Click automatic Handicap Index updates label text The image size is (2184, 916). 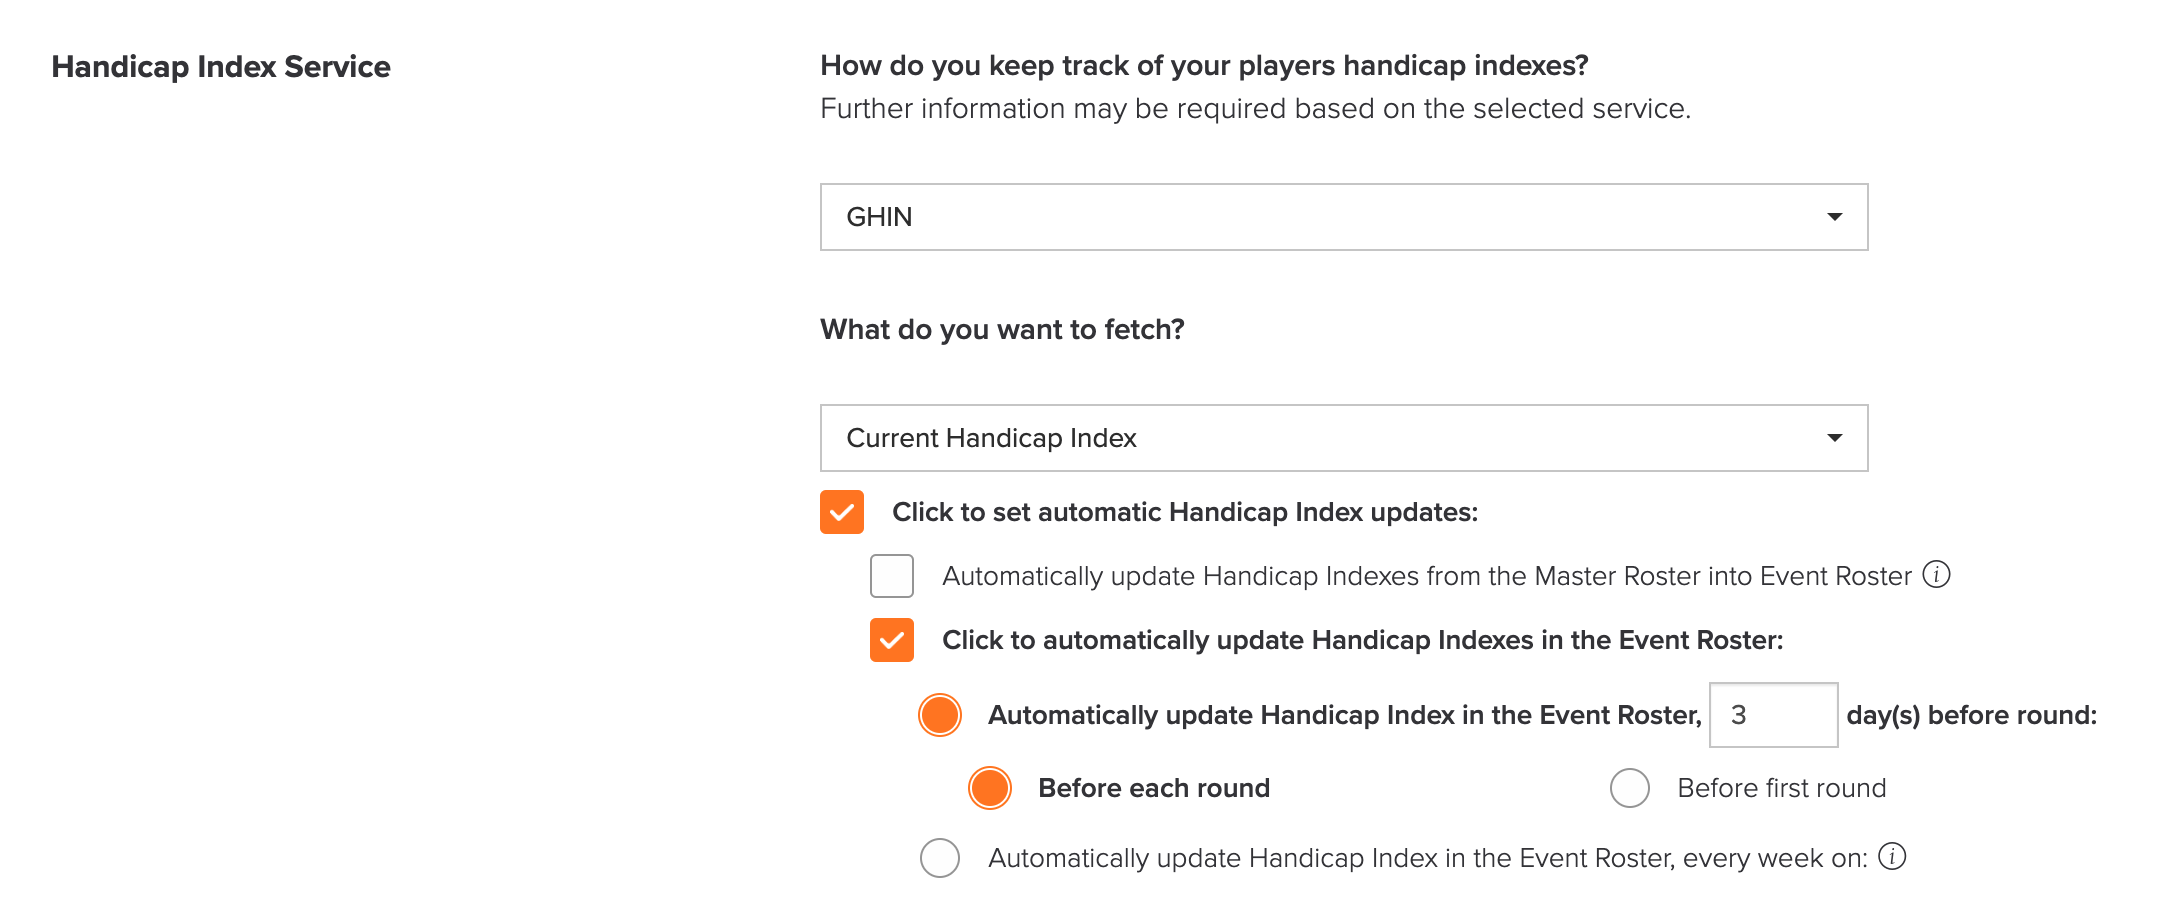[1185, 512]
